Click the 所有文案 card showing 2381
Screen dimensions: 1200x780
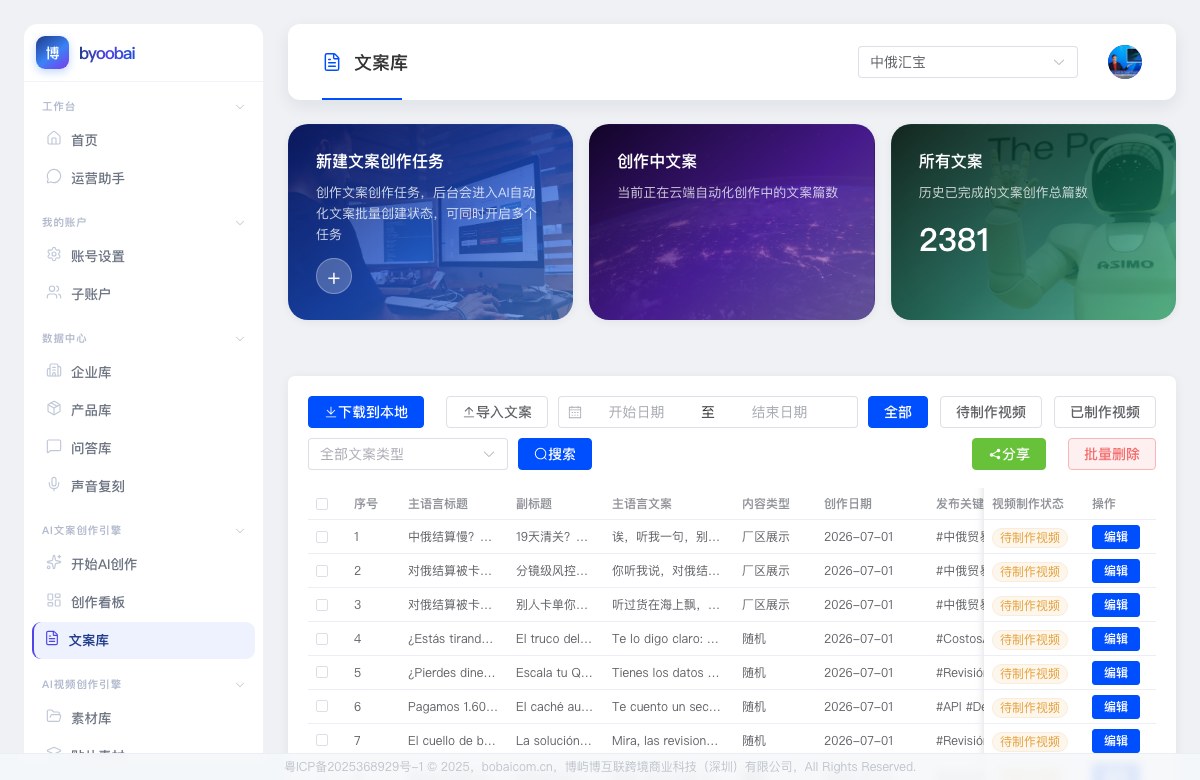click(x=1033, y=222)
